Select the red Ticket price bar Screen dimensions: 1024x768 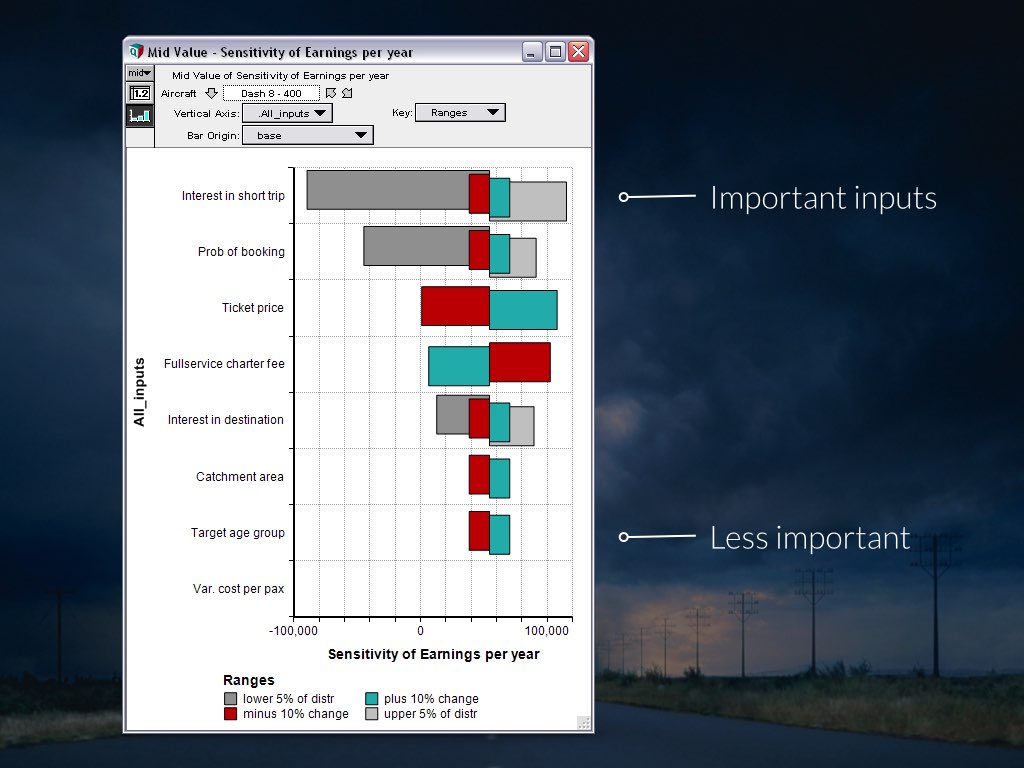(x=455, y=307)
